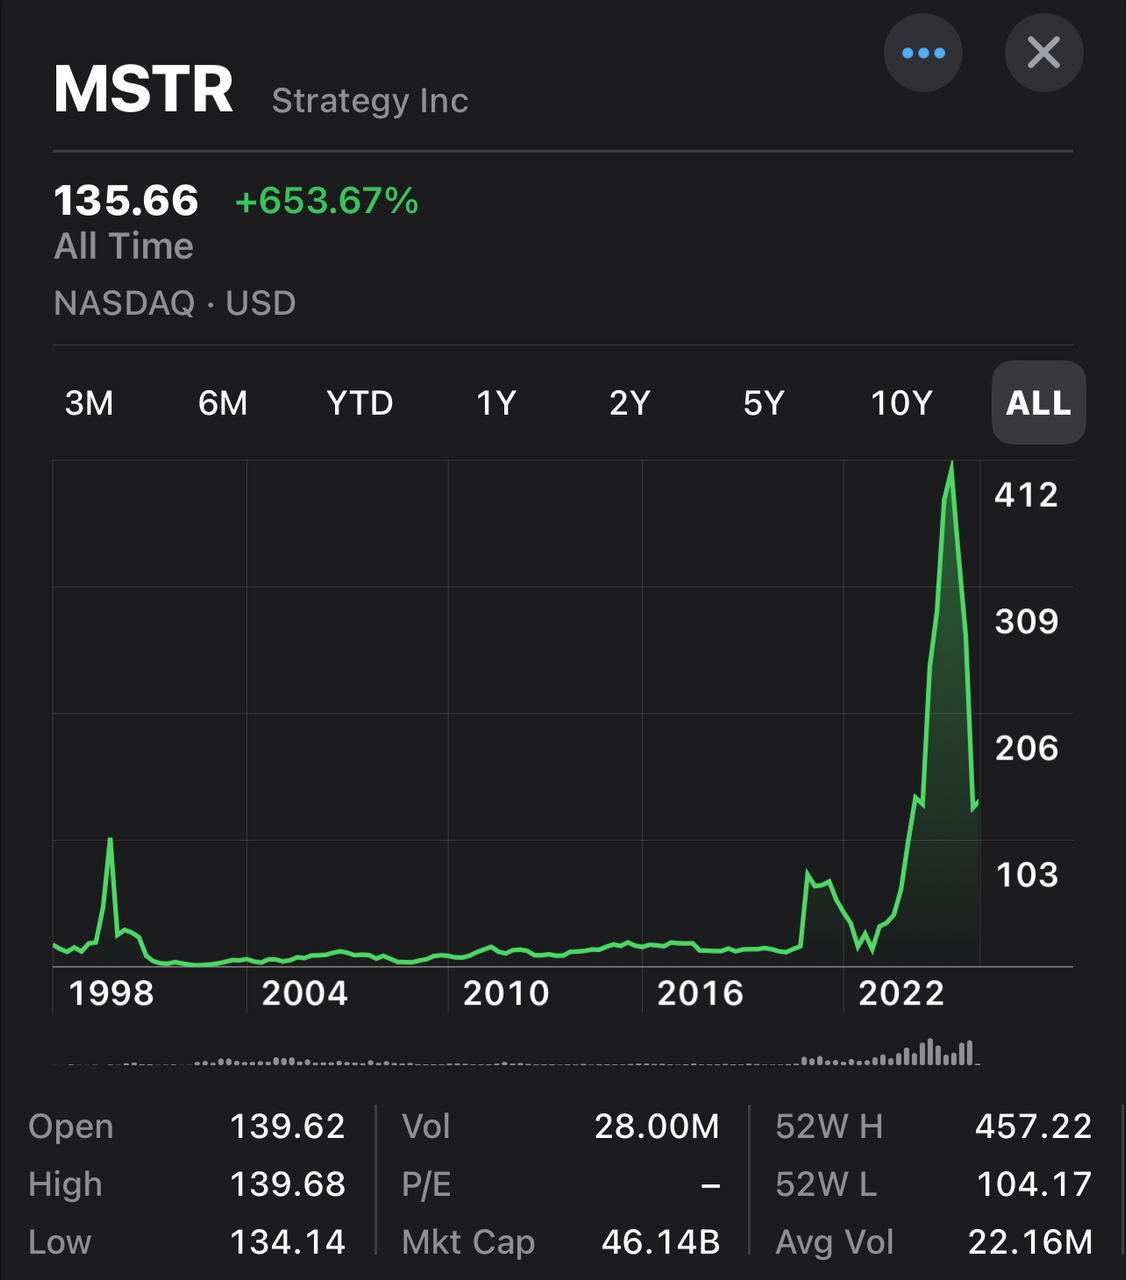Tap the current price 135.66
Viewport: 1126px width, 1280px height.
point(126,200)
